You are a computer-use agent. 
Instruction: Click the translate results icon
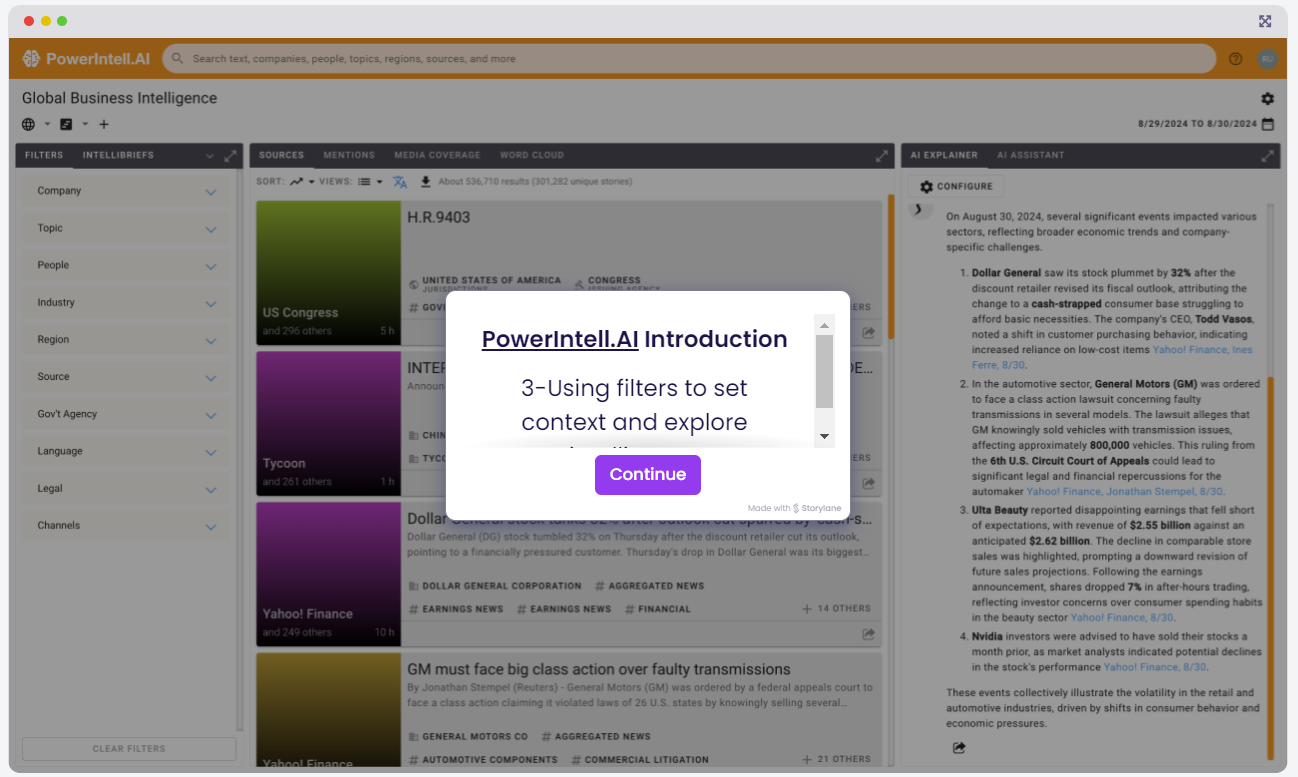(x=400, y=182)
